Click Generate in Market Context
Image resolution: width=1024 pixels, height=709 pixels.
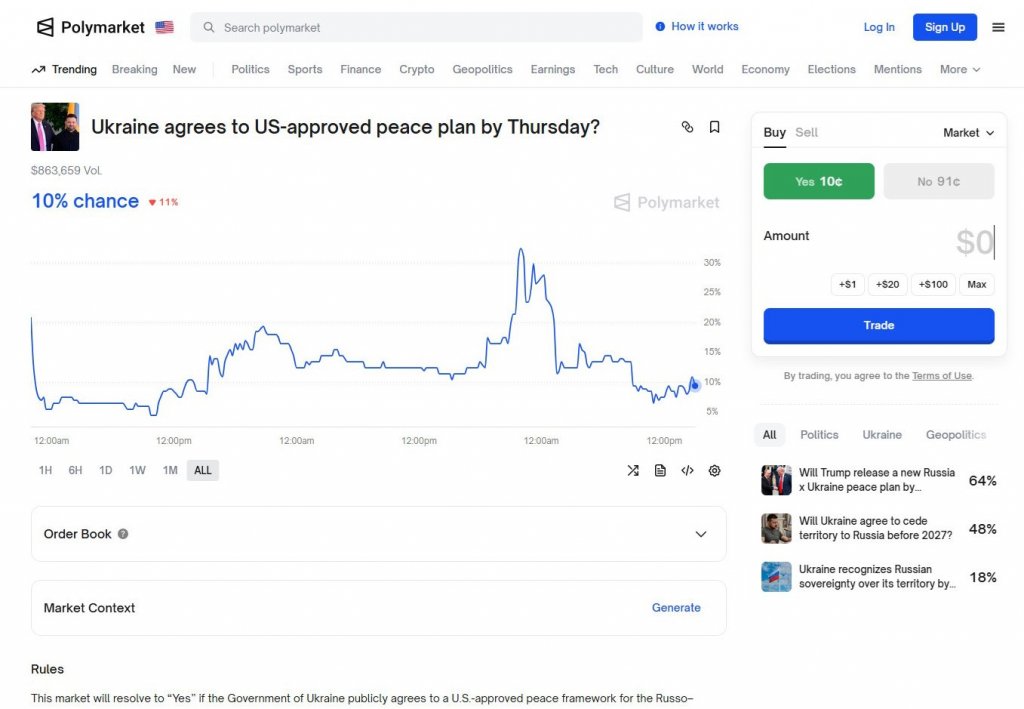[676, 607]
